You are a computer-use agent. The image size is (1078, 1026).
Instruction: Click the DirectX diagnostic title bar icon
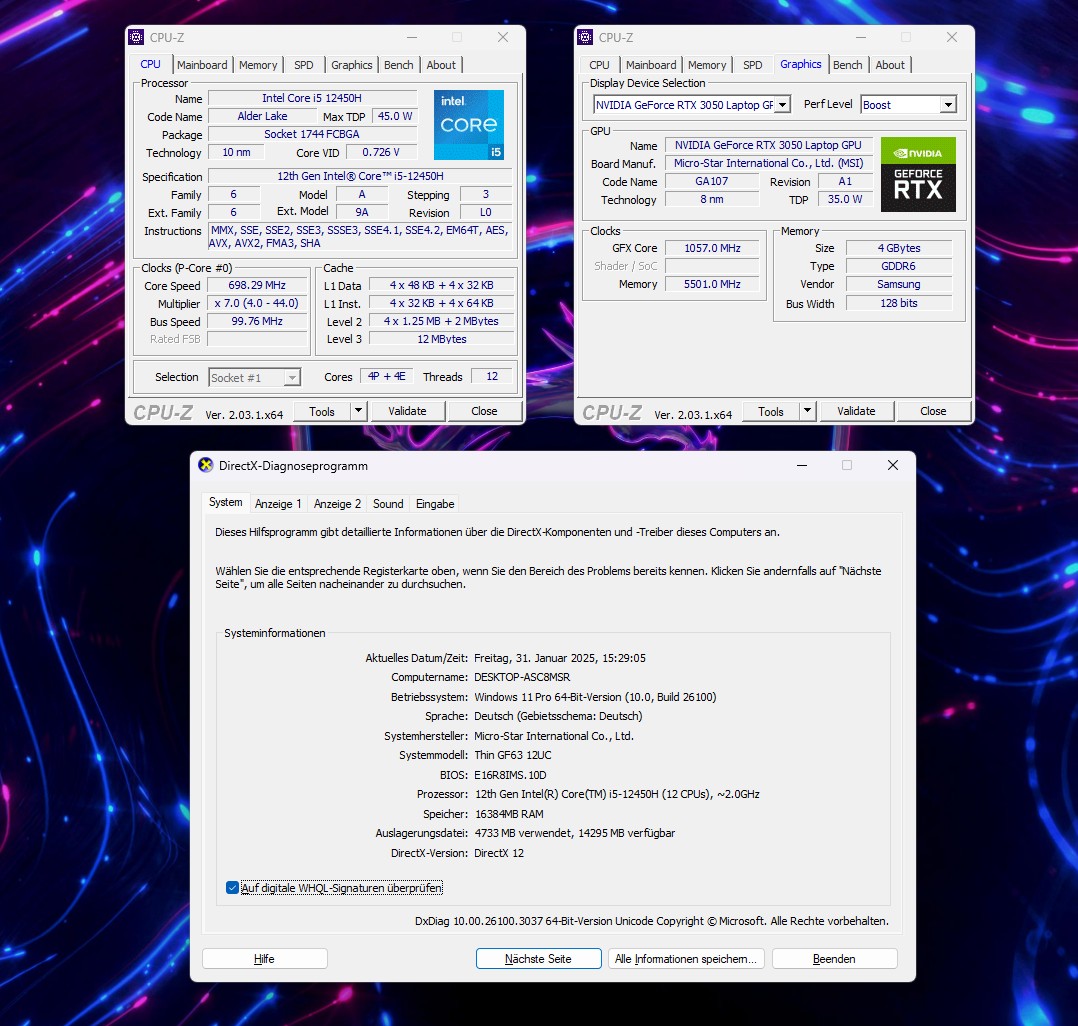(206, 465)
